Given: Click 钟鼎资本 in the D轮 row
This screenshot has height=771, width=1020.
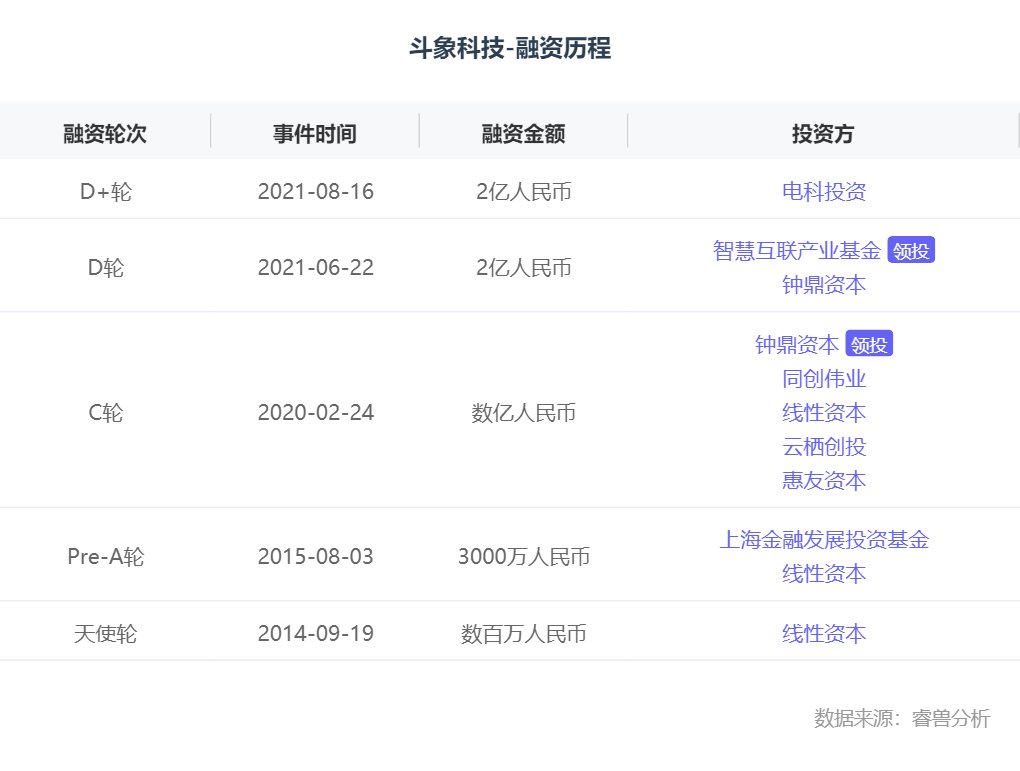Looking at the screenshot, I should point(824,285).
